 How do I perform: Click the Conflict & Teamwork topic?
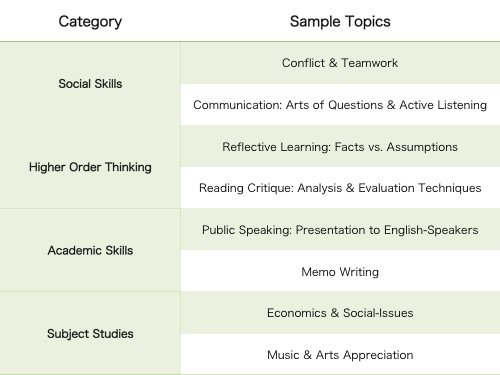pyautogui.click(x=340, y=63)
